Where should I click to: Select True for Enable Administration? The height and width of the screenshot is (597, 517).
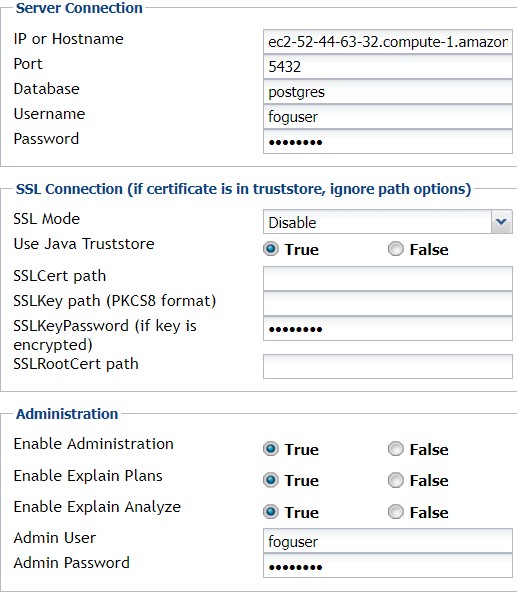pos(271,449)
